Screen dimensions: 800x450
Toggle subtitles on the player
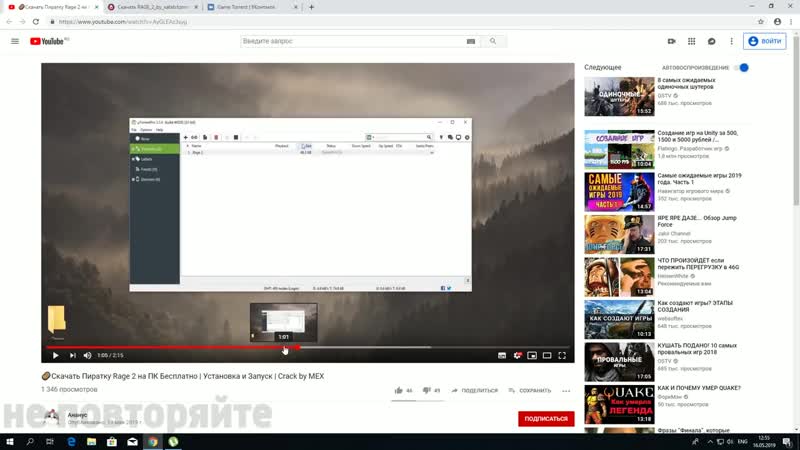coord(502,356)
